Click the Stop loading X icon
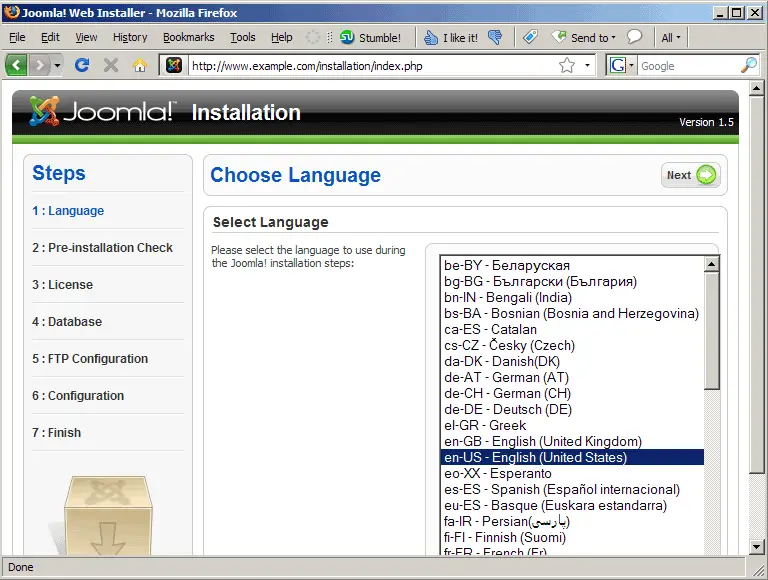Viewport: 768px width, 580px height. [111, 65]
